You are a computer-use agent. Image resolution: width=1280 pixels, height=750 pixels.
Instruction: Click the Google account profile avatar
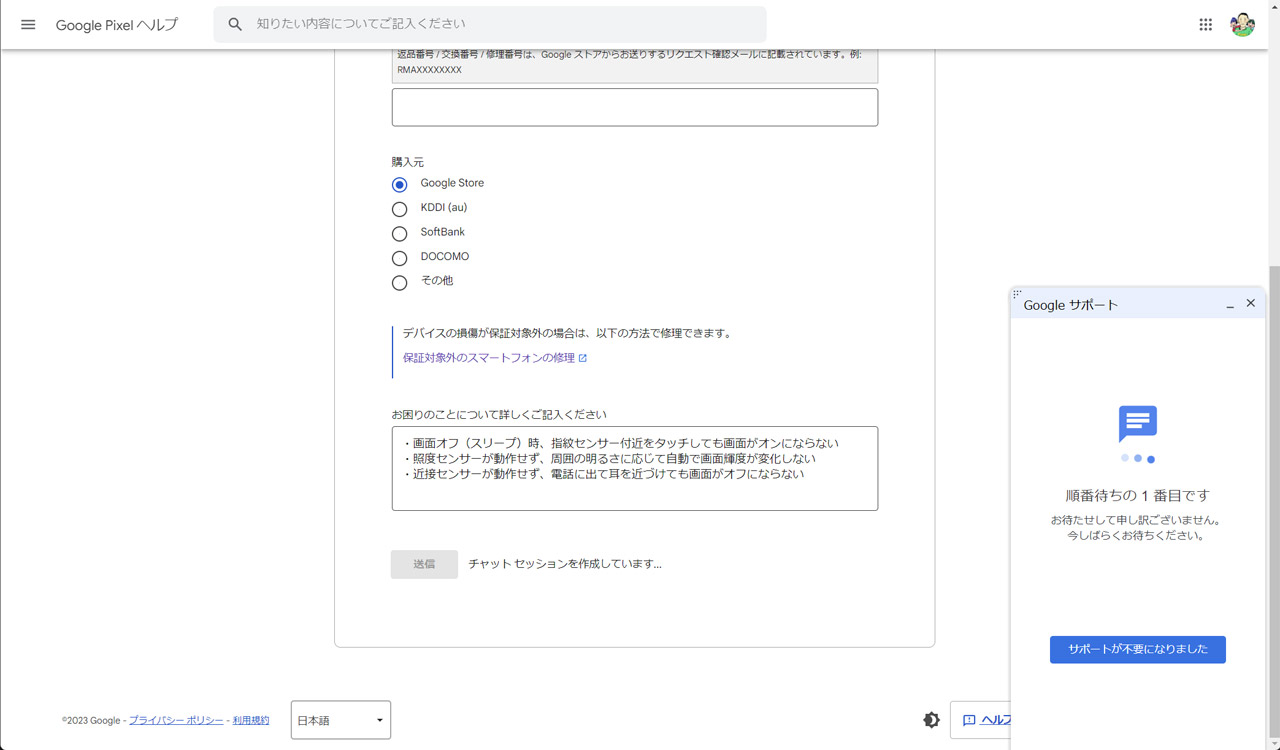coord(1241,24)
